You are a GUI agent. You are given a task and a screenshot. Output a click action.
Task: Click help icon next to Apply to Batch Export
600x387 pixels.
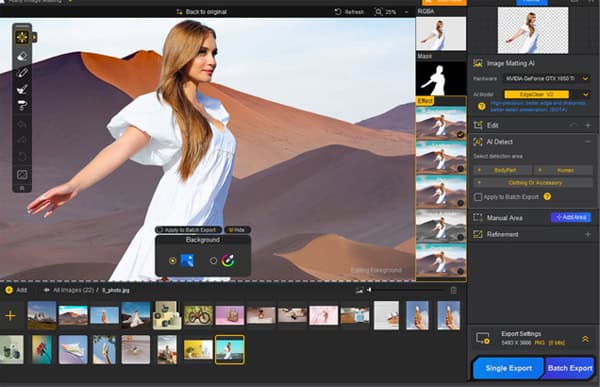[547, 197]
